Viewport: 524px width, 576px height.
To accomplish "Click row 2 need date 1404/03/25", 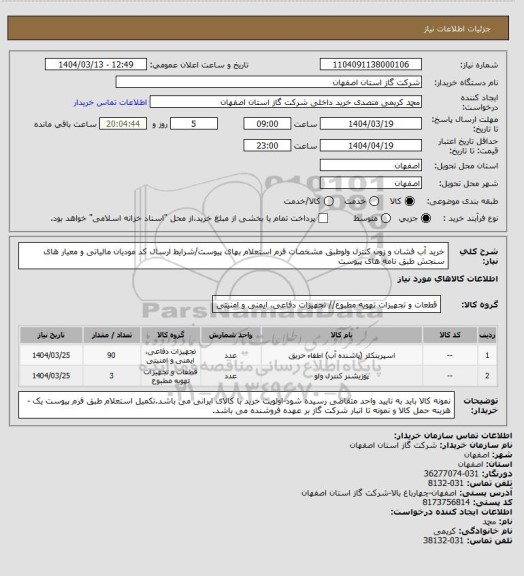I will tap(51, 376).
